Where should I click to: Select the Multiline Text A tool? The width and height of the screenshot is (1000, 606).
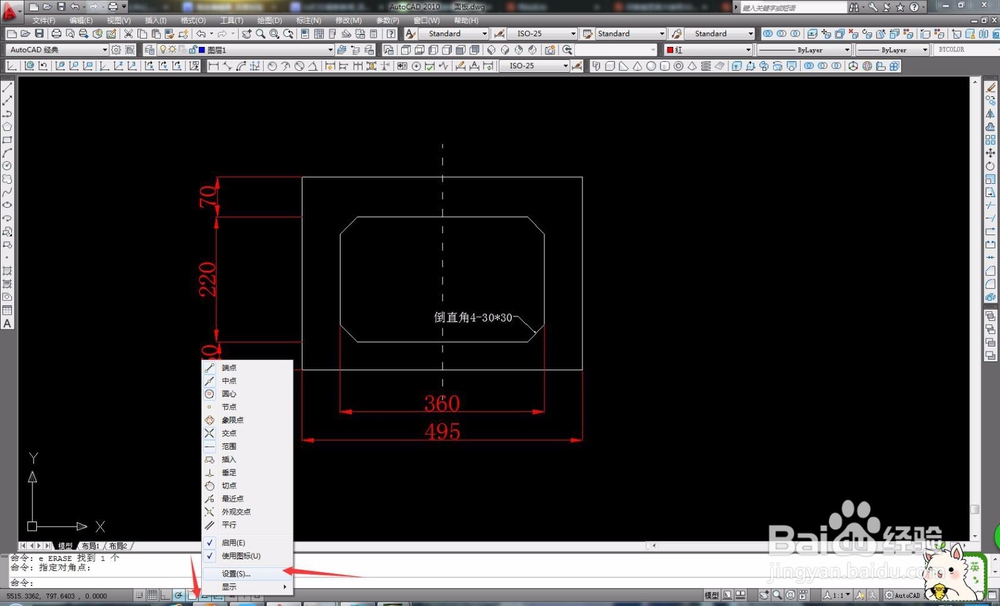[8, 323]
